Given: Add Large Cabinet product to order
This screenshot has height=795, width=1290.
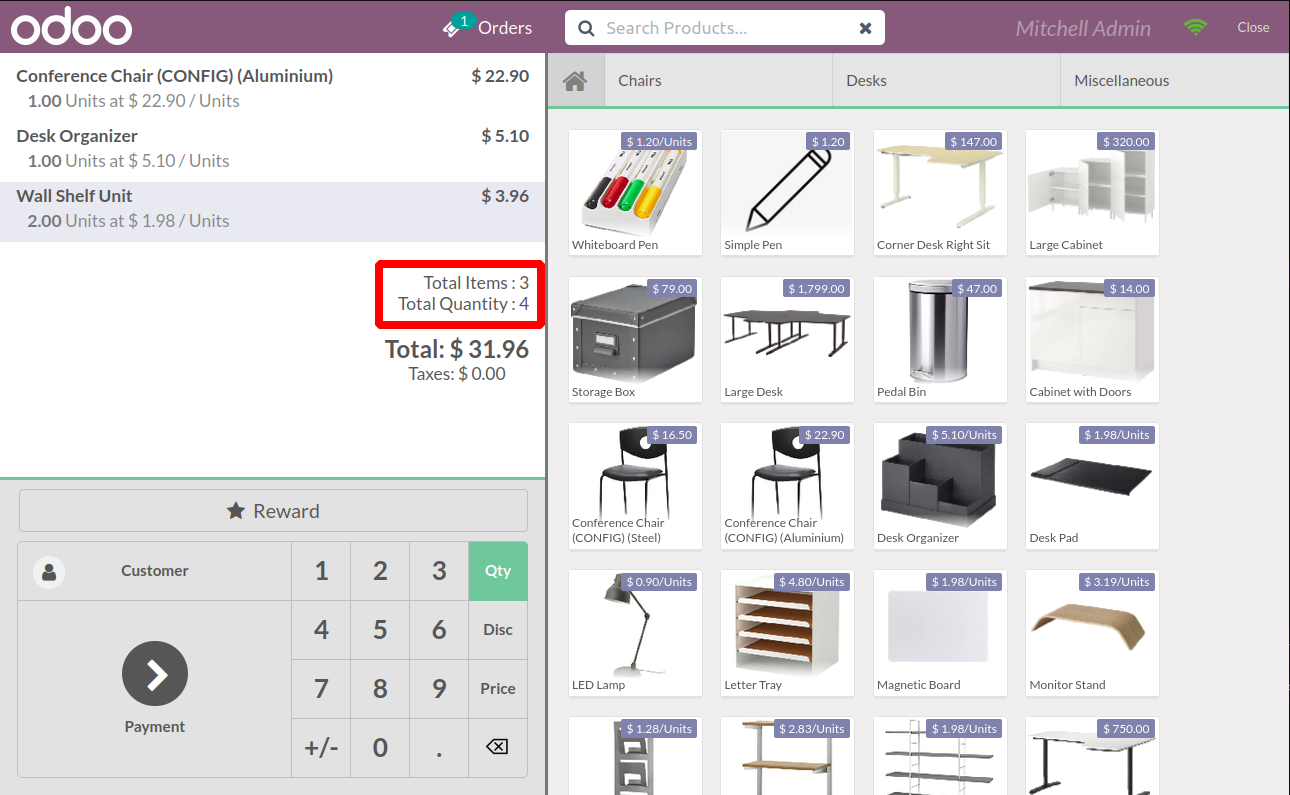Looking at the screenshot, I should tap(1092, 193).
